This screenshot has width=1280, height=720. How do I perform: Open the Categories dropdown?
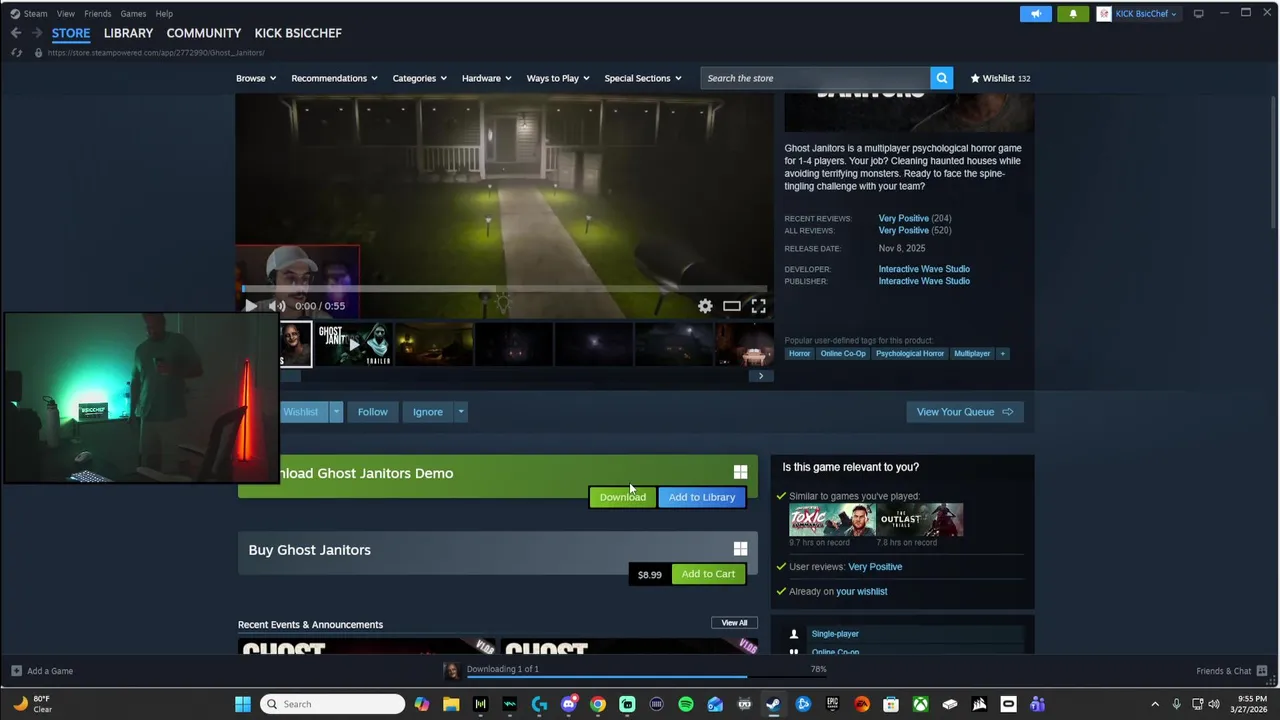(419, 78)
